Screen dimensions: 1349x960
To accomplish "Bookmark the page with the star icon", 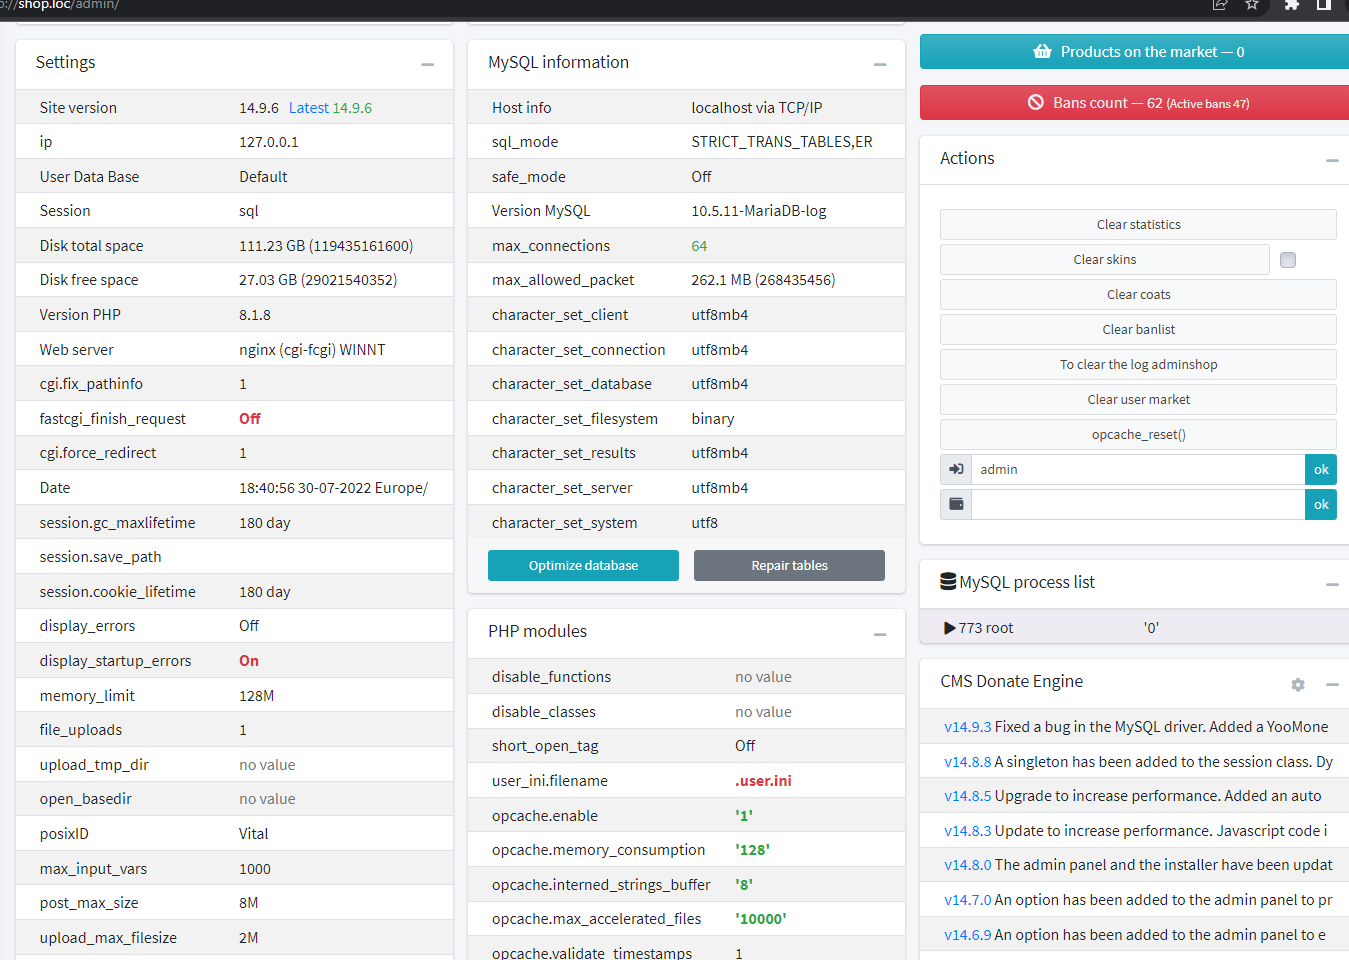I will [x=1252, y=5].
